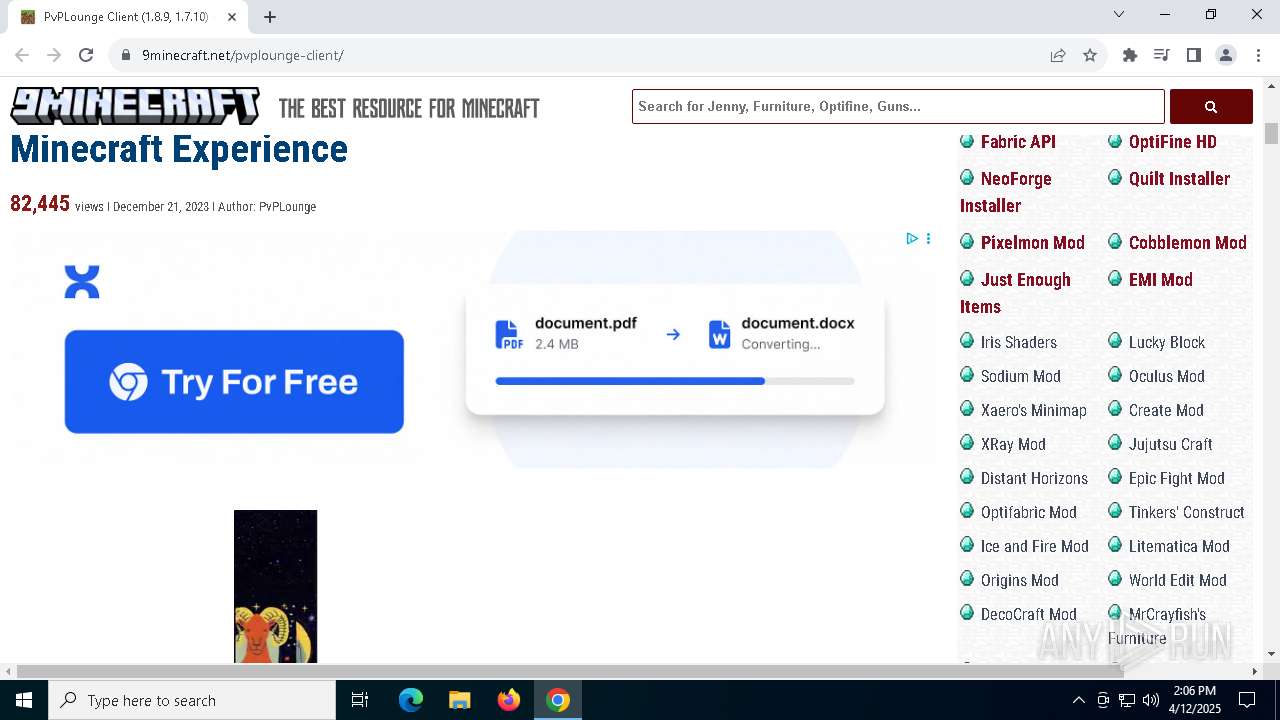Click the address bar URL text
This screenshot has width=1280, height=720.
pyautogui.click(x=243, y=55)
